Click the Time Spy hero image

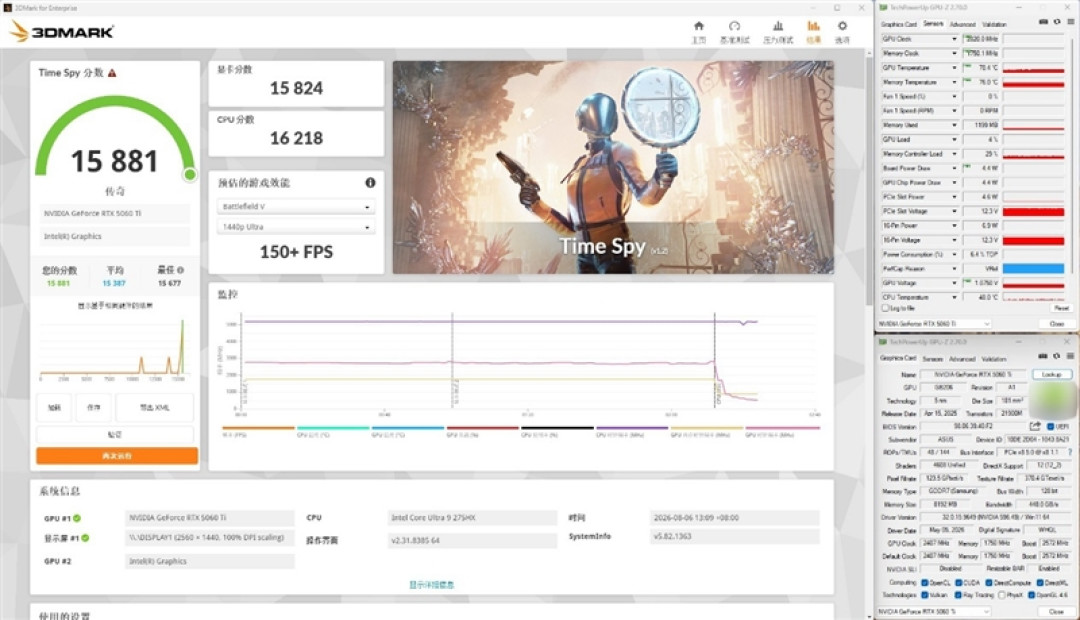click(x=613, y=167)
